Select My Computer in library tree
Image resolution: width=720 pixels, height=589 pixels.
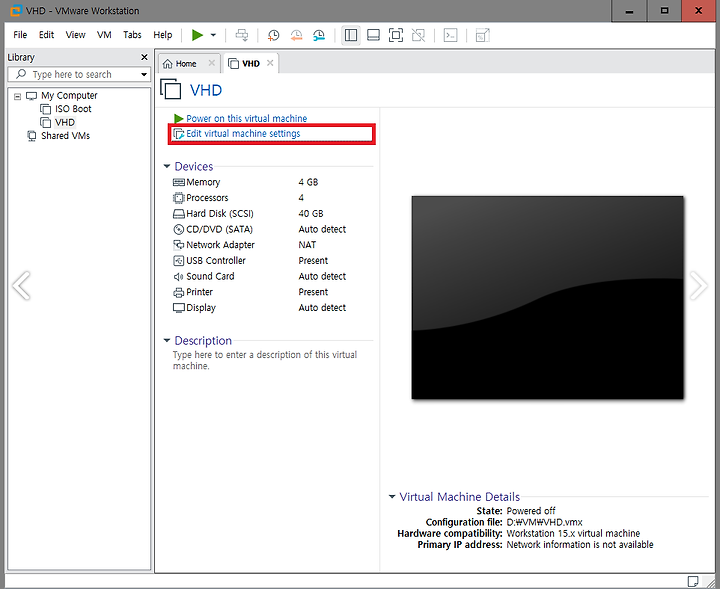[69, 95]
